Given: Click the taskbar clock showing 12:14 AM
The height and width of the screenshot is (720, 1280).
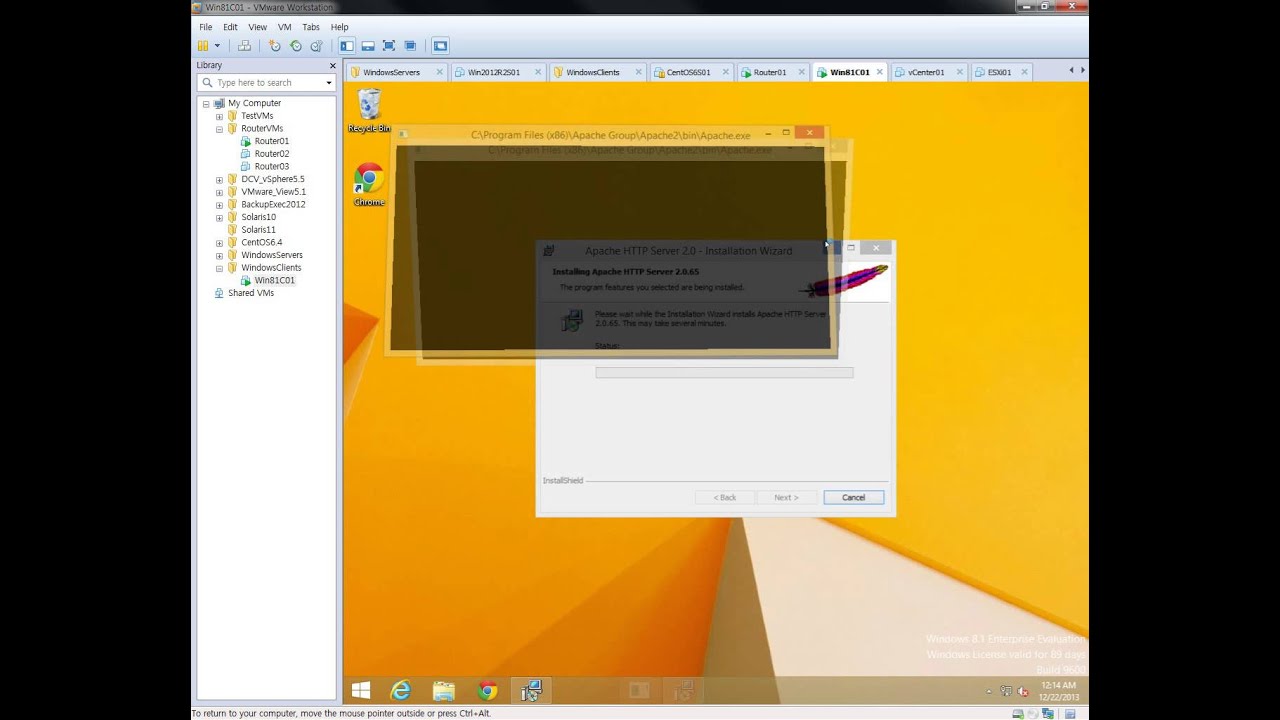Looking at the screenshot, I should pos(1057,691).
